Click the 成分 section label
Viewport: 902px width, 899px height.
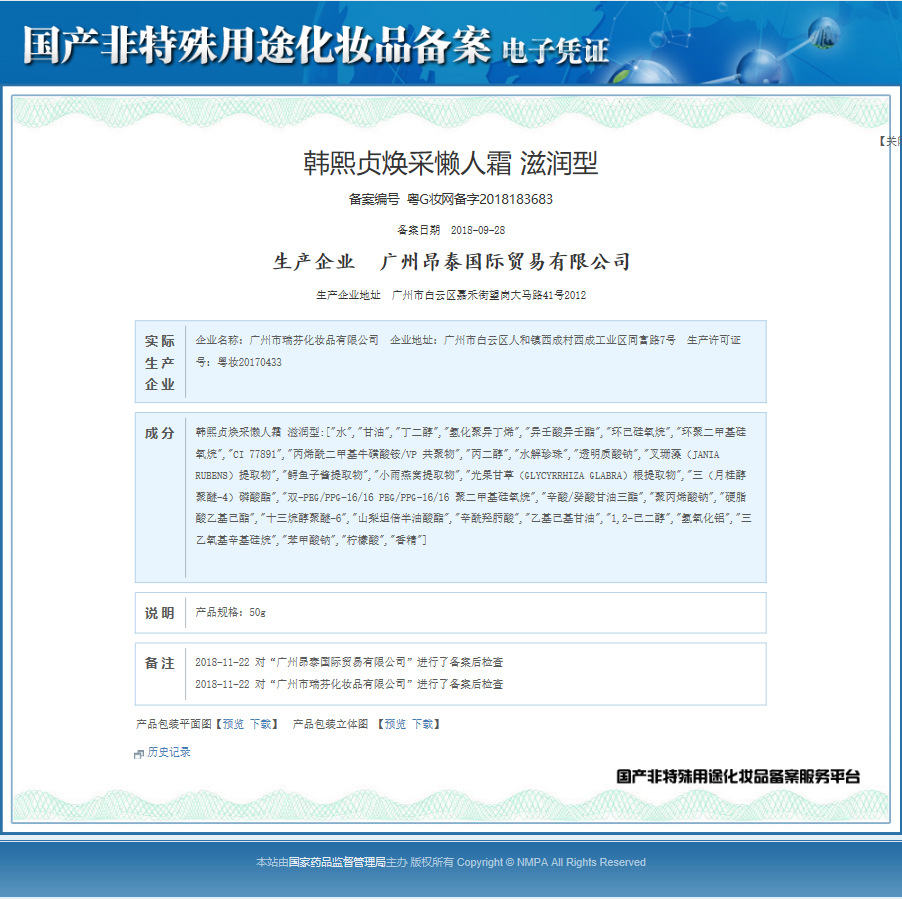tap(159, 433)
